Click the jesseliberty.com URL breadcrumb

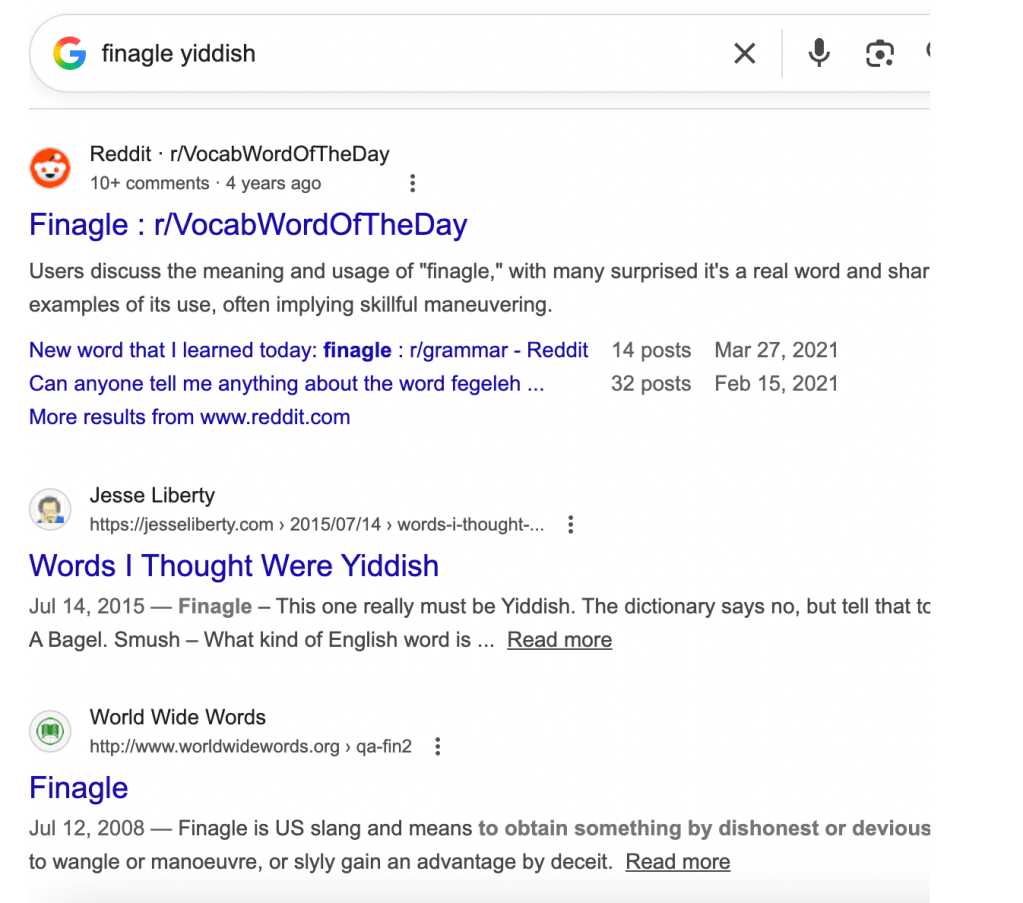pyautogui.click(x=316, y=524)
